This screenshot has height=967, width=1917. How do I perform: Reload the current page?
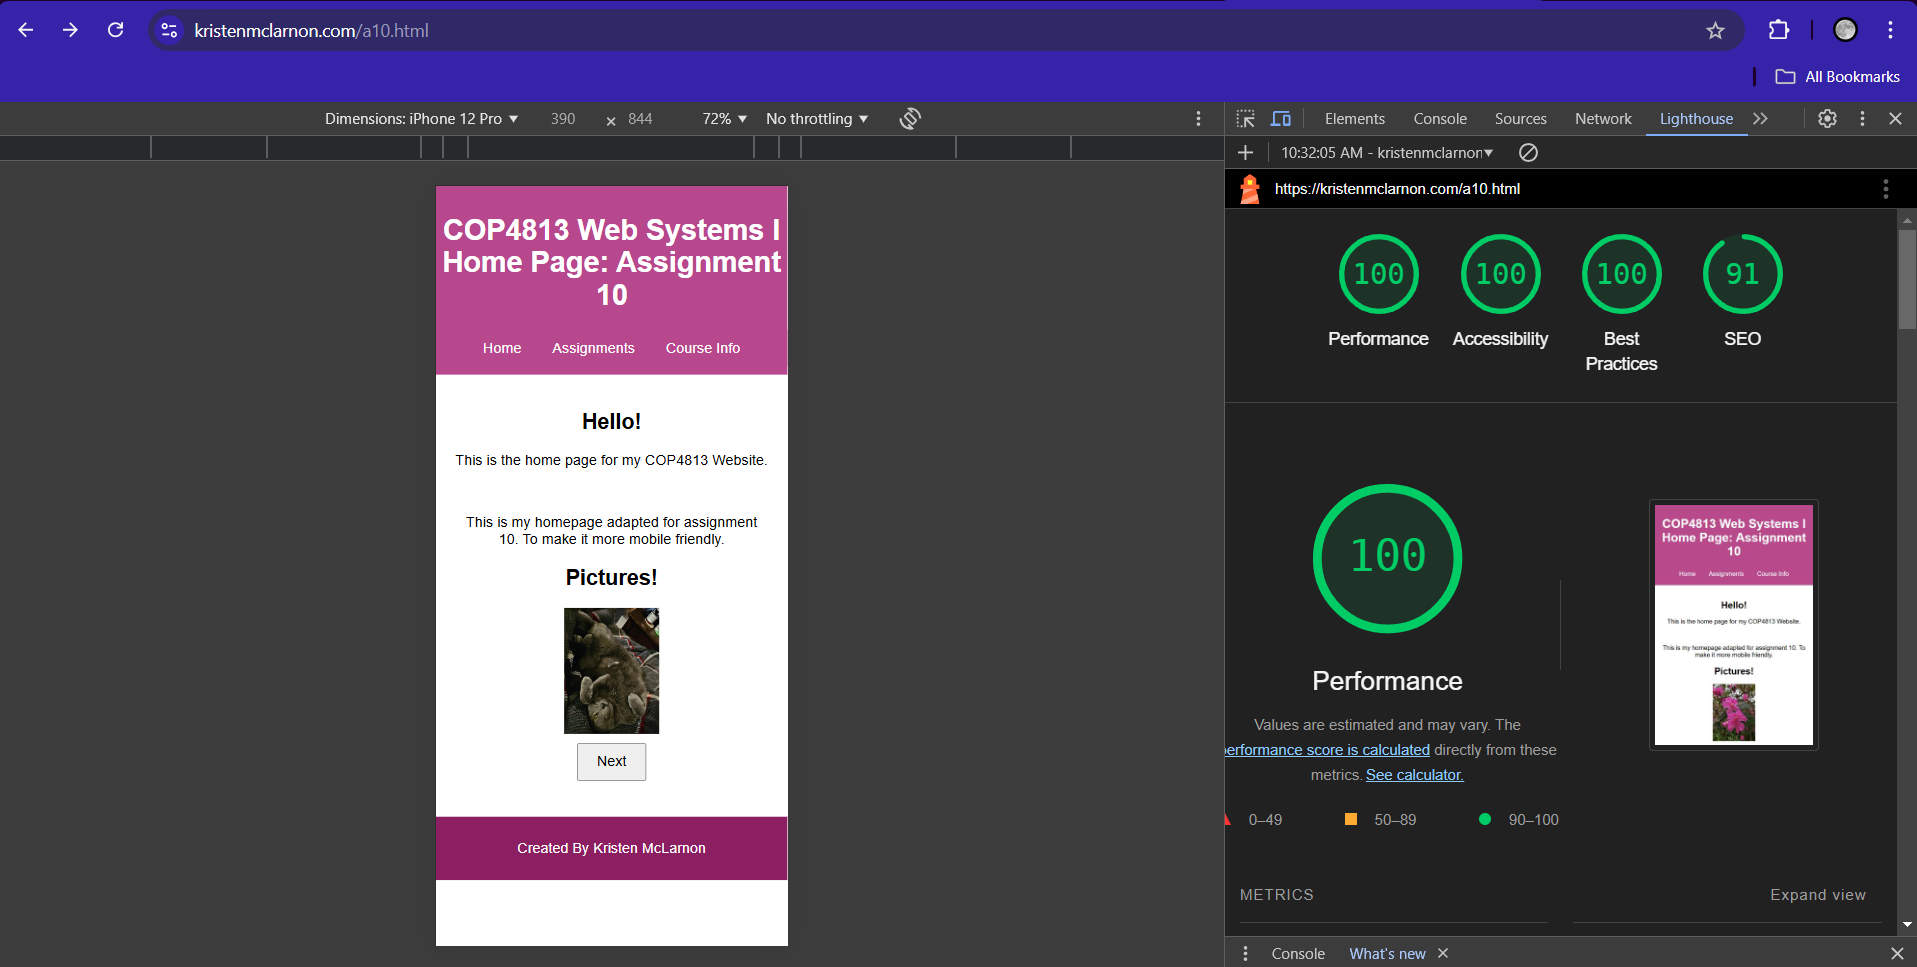pyautogui.click(x=116, y=30)
